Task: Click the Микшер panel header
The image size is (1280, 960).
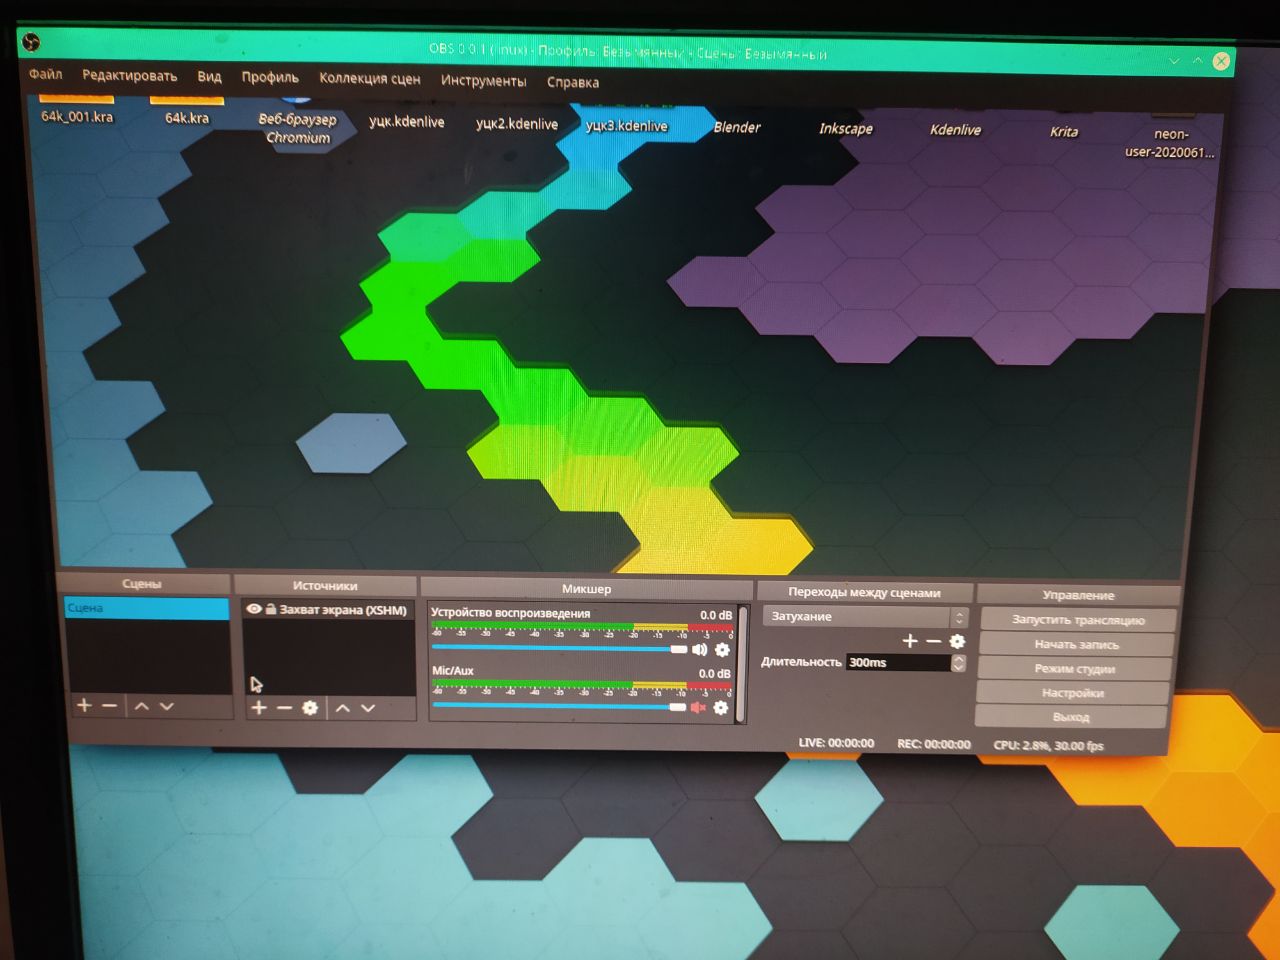Action: (586, 589)
